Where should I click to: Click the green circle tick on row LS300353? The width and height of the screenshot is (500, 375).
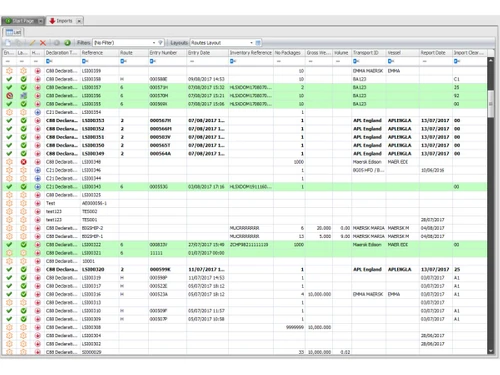click(23, 120)
